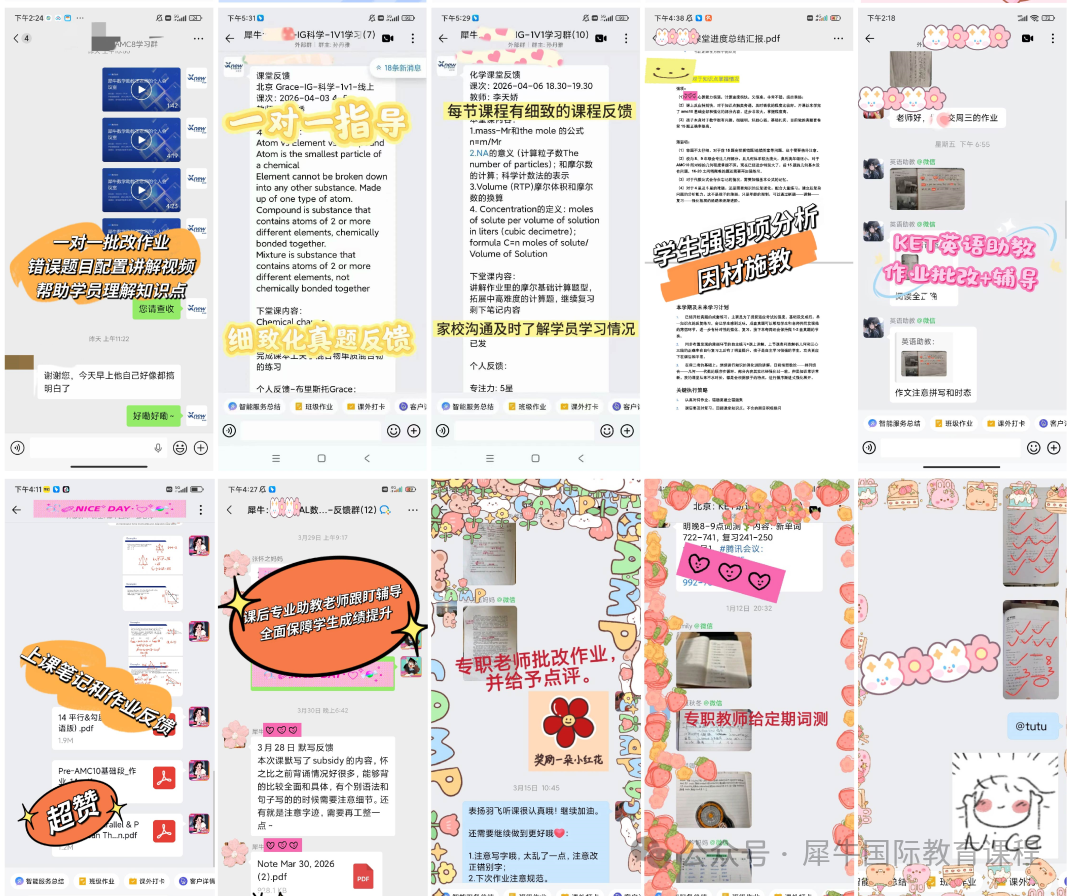The image size is (1074, 896).
Task: Select 课外打卡 tab in IG-1V1学习群(10) chat
Action: coord(579,407)
